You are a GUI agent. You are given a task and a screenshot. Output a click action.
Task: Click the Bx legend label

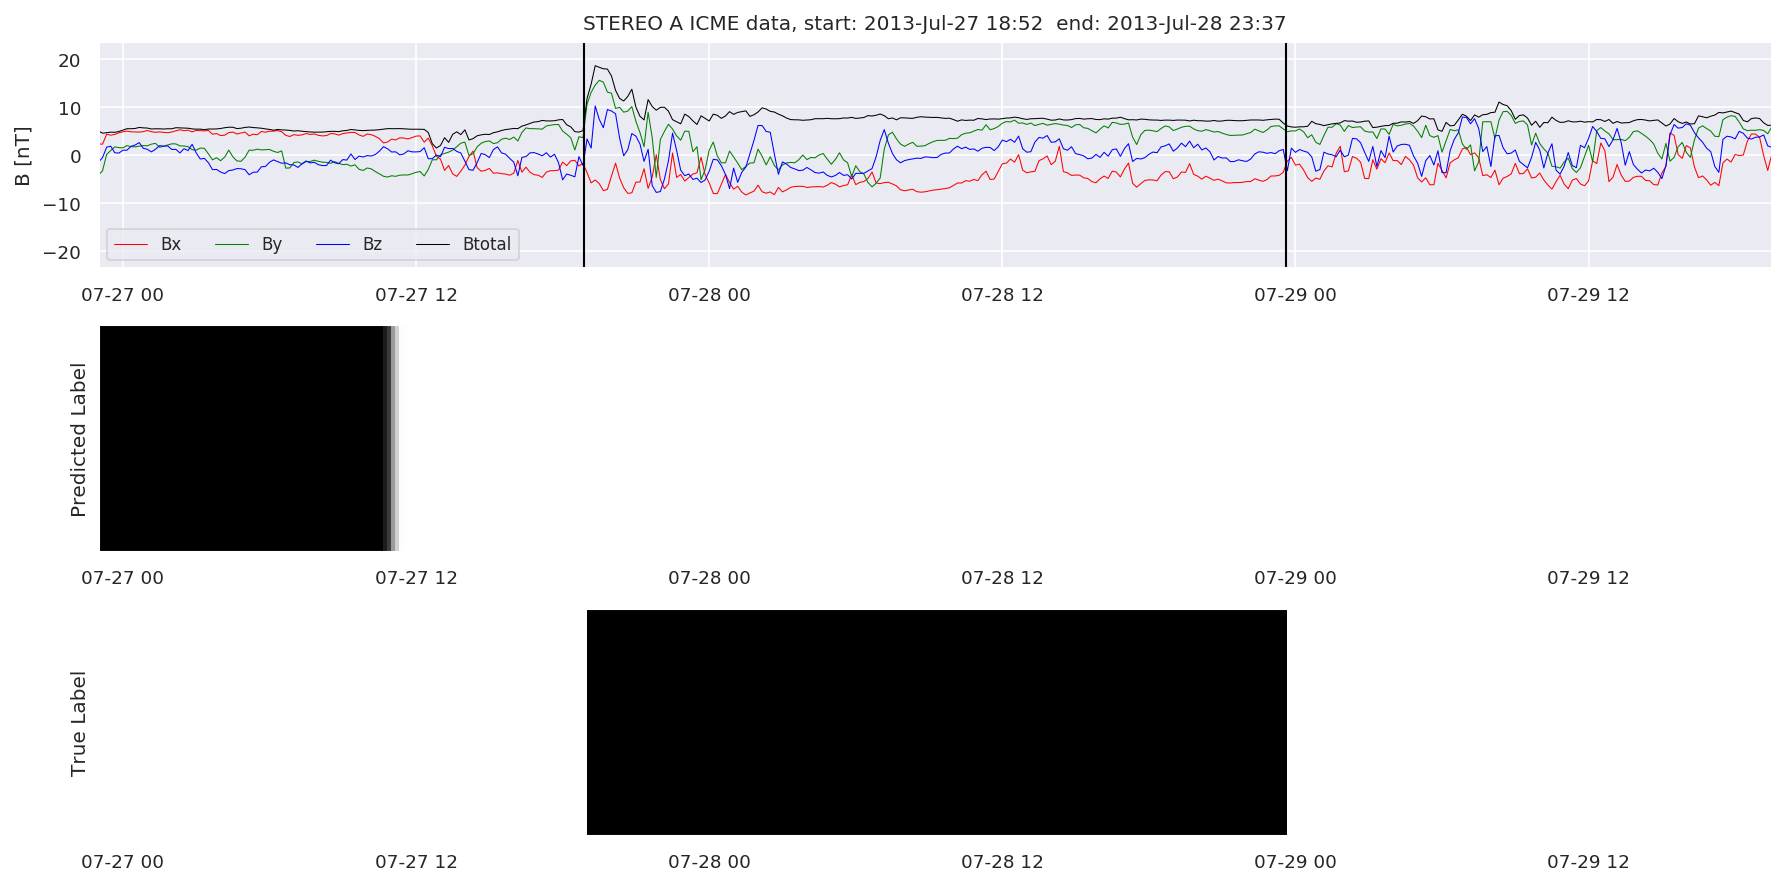pyautogui.click(x=171, y=244)
